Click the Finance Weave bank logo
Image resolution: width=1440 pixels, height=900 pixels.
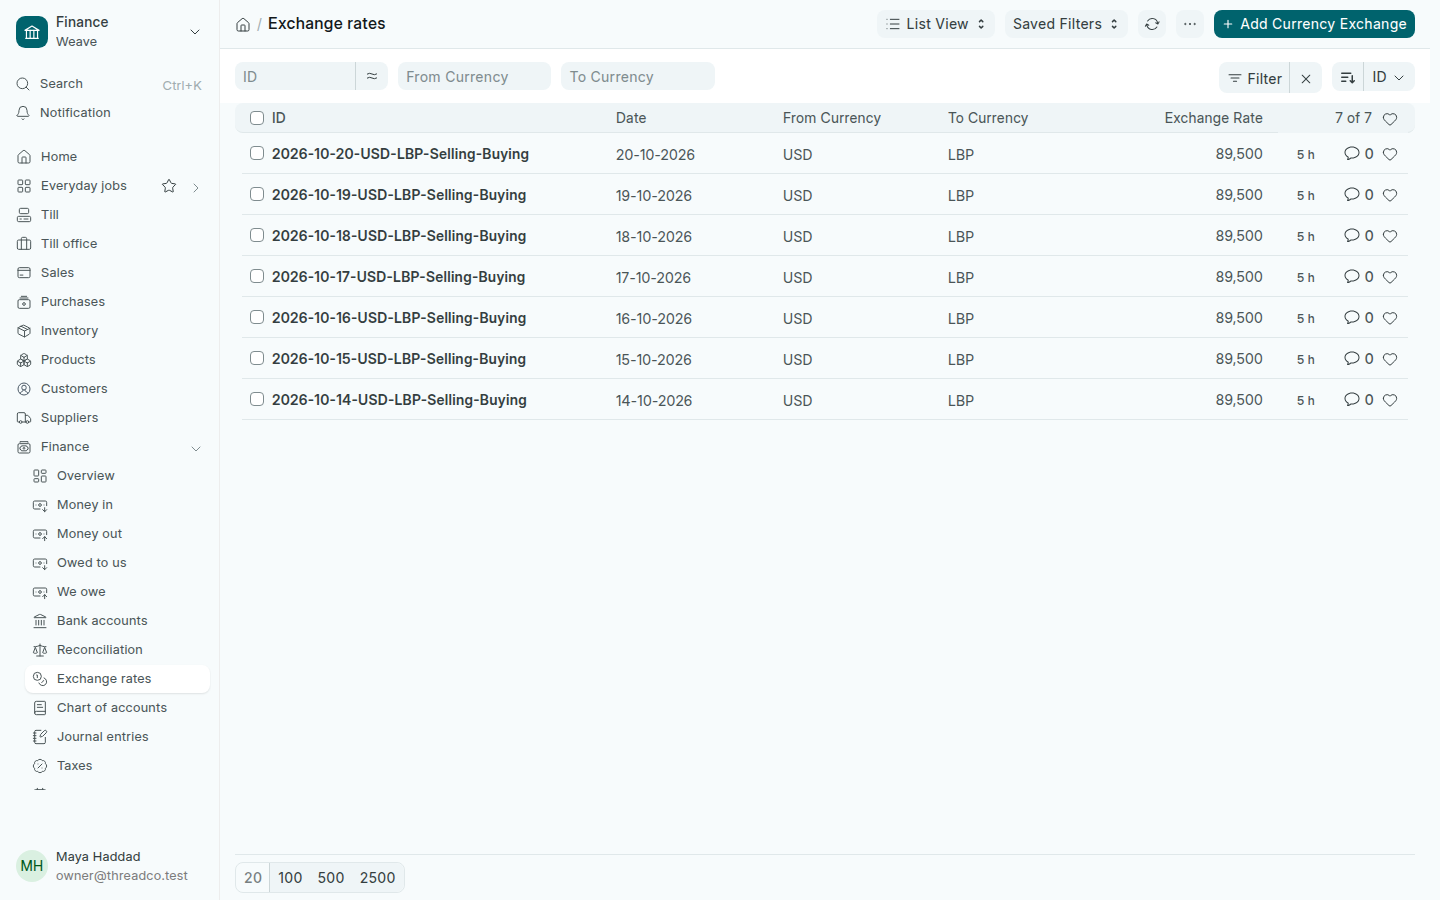click(32, 32)
